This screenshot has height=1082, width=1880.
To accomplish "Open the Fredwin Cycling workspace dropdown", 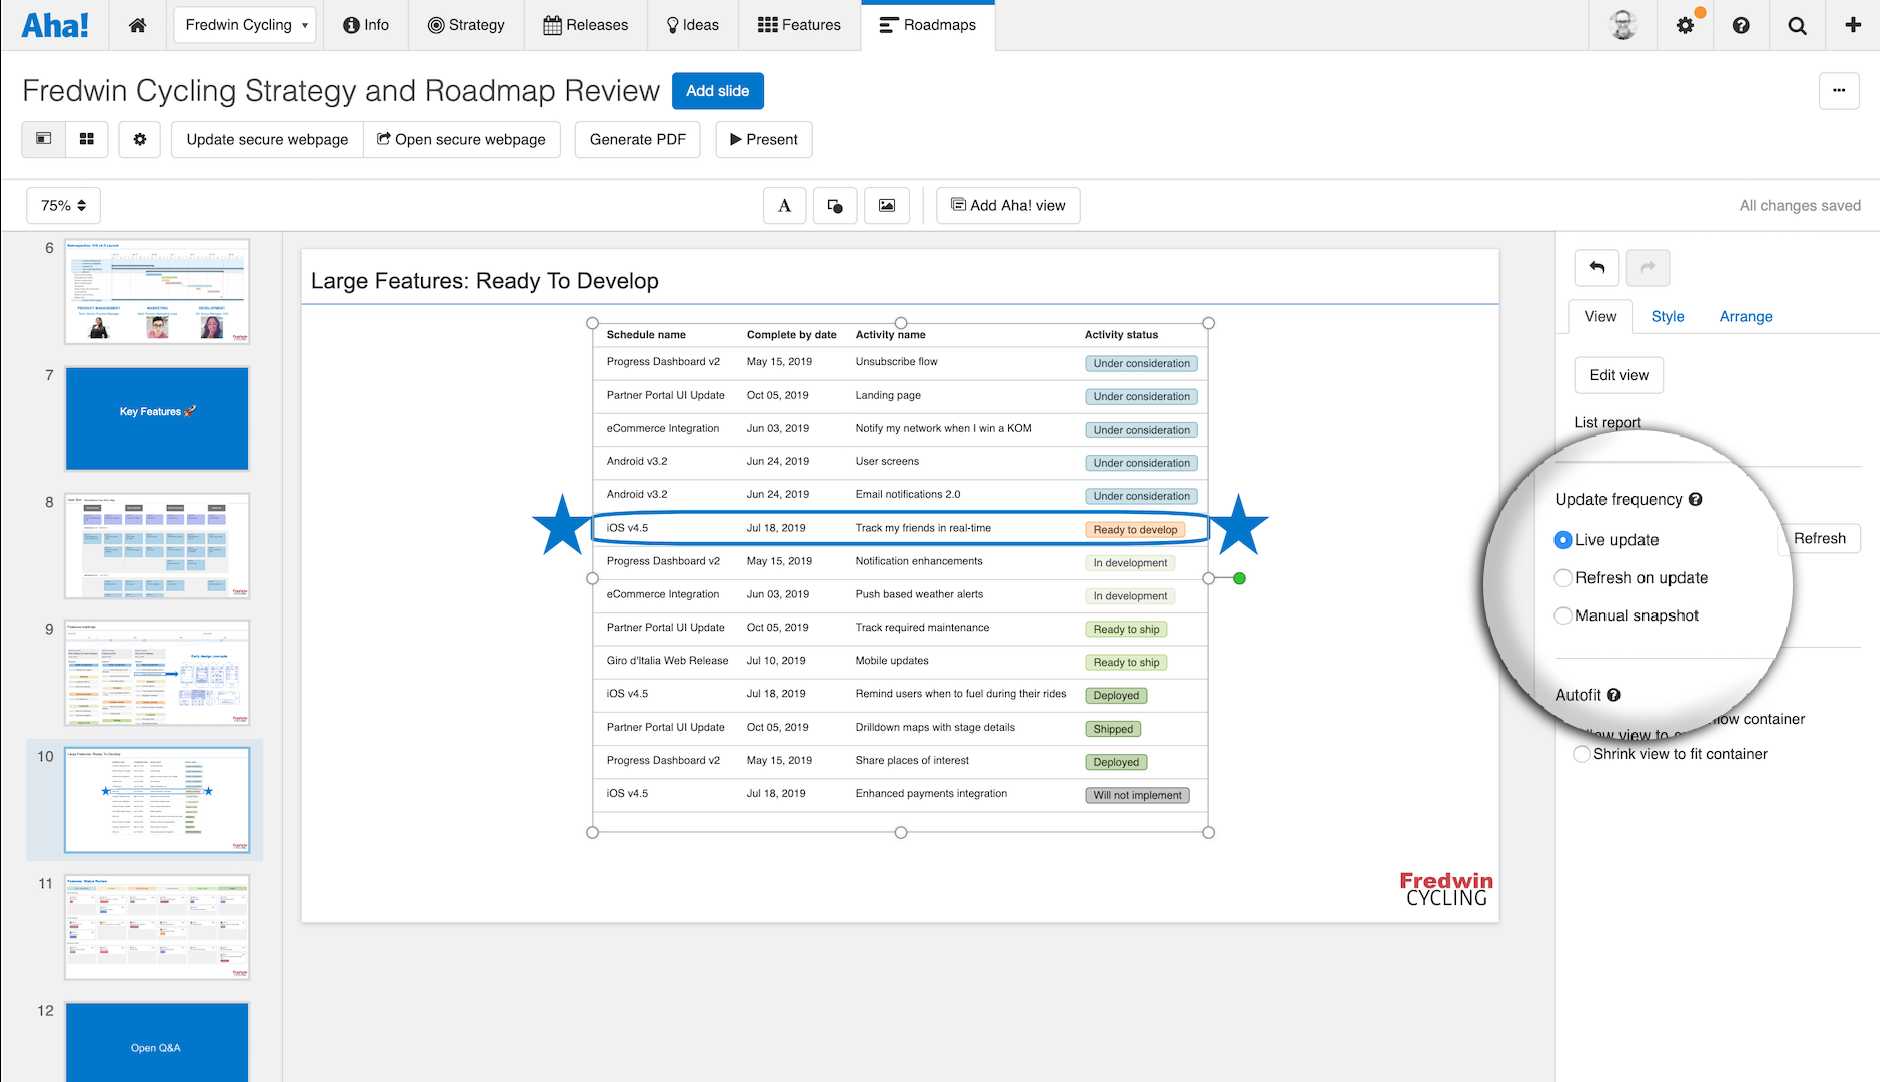I will 245,25.
